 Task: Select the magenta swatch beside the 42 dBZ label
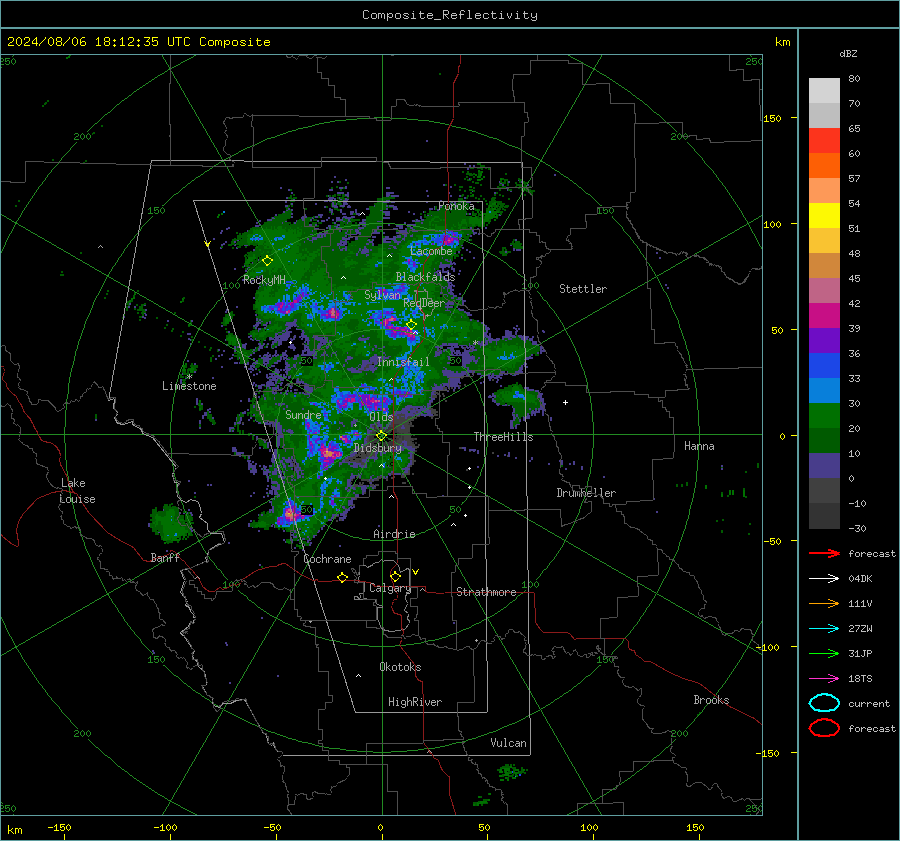tap(824, 315)
